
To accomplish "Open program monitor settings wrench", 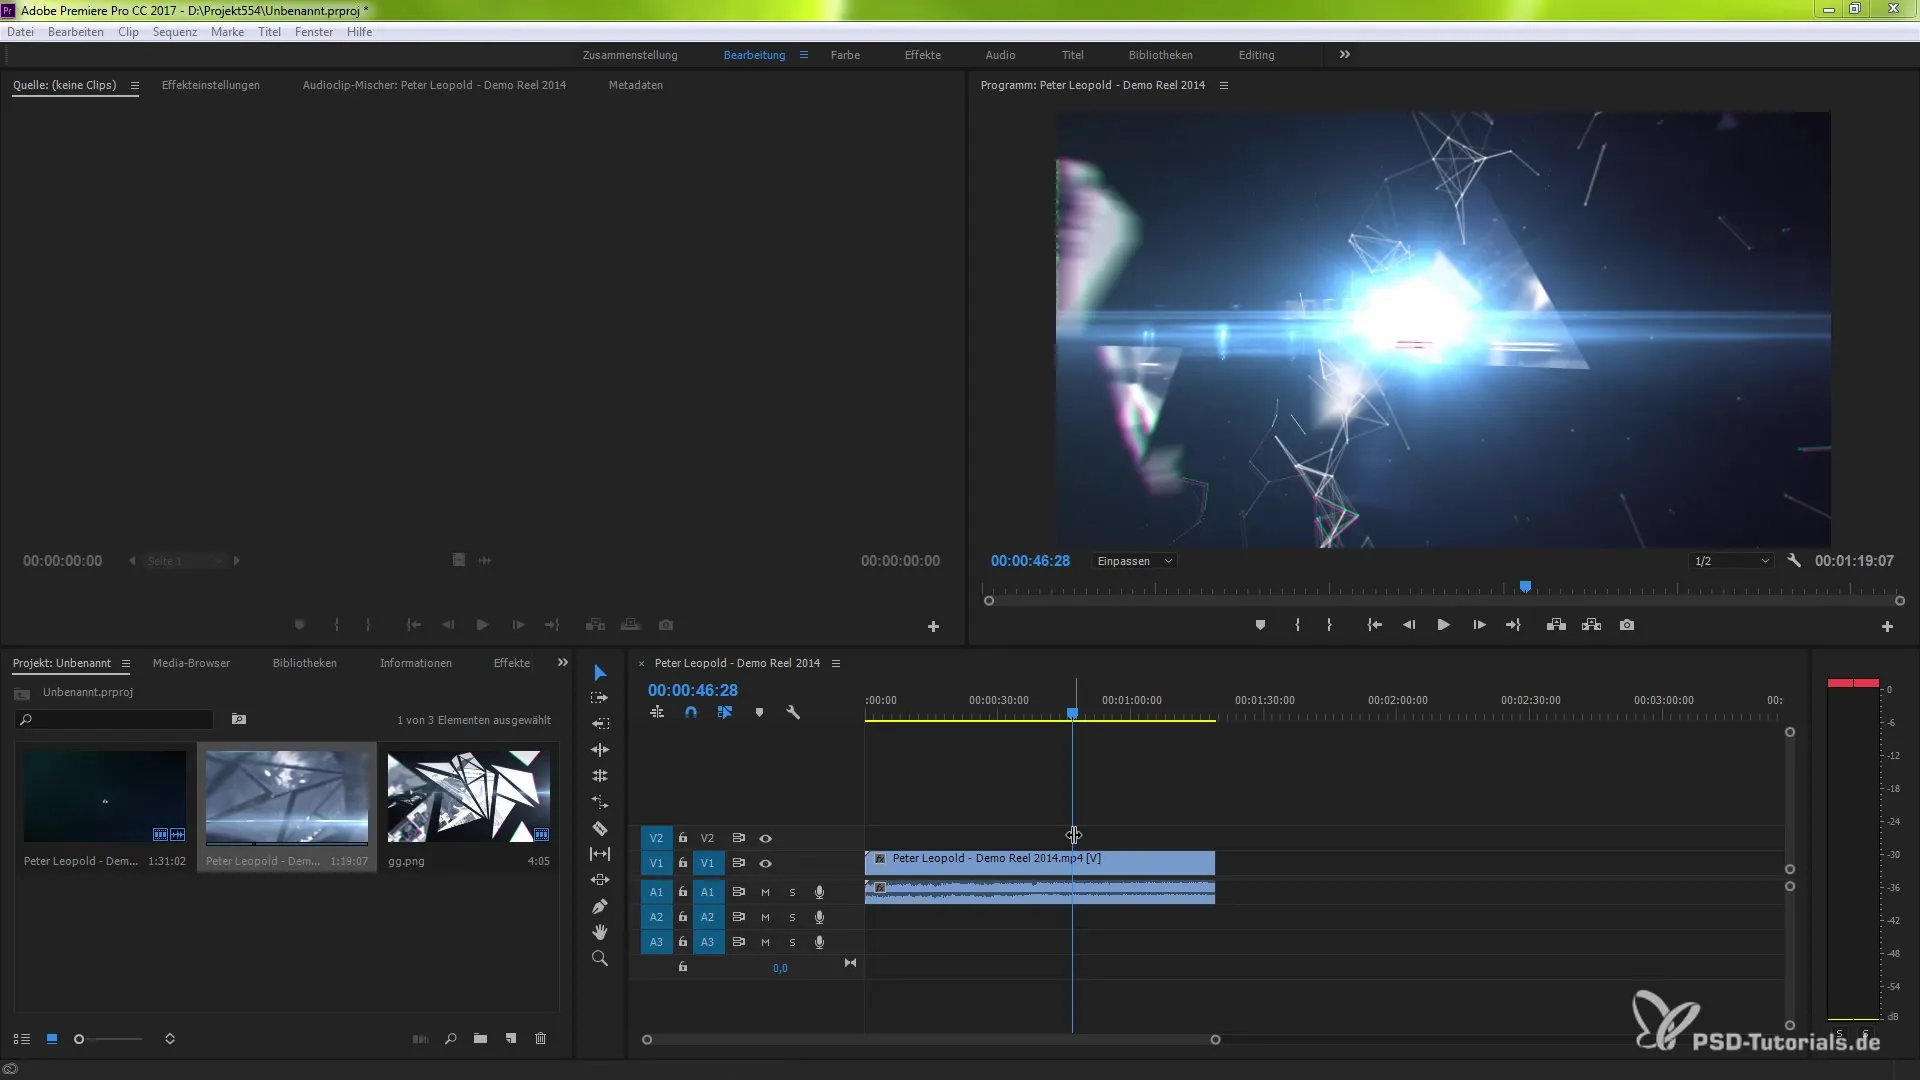I will [1794, 561].
